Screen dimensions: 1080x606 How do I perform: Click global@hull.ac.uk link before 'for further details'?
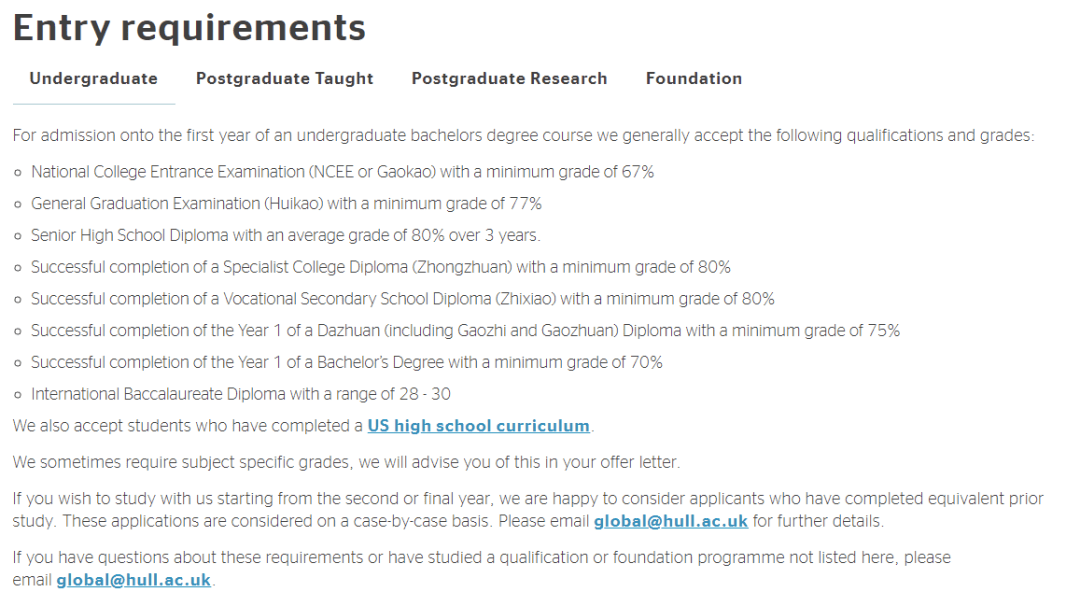click(x=671, y=521)
